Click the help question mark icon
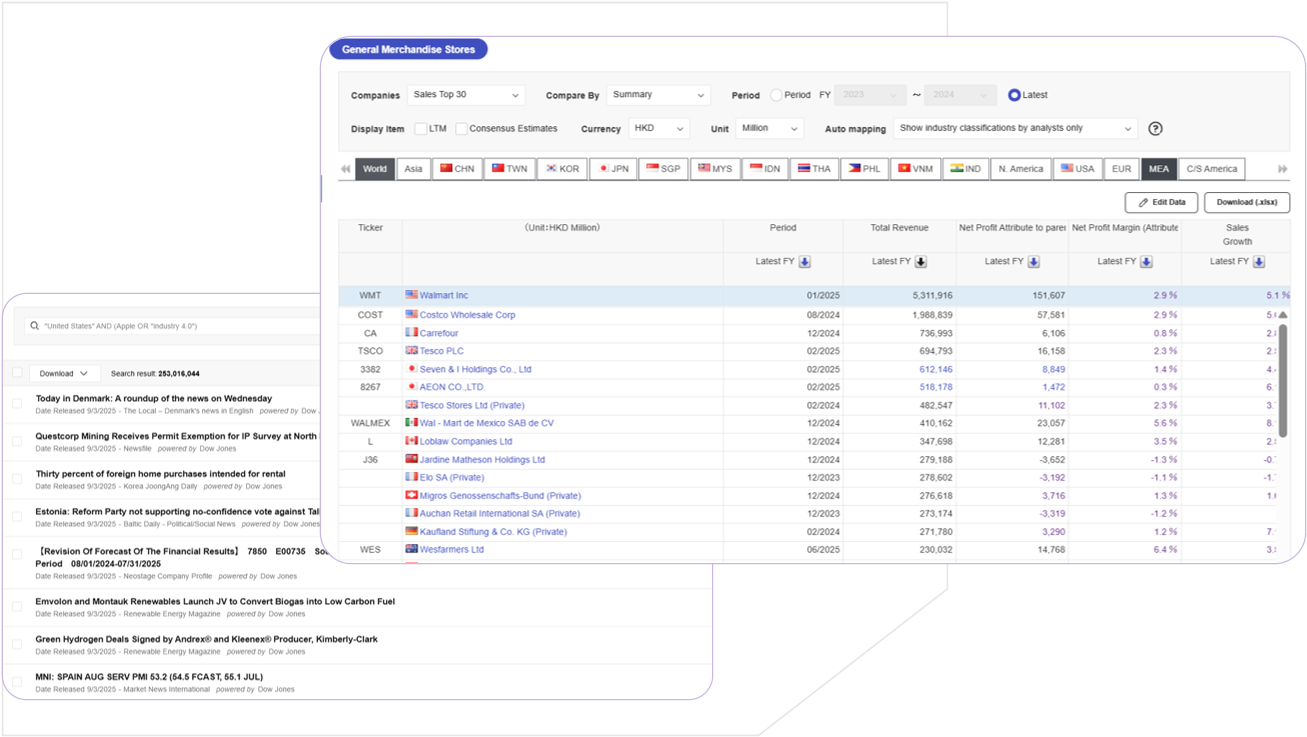This screenshot has height=737, width=1307. (1155, 129)
